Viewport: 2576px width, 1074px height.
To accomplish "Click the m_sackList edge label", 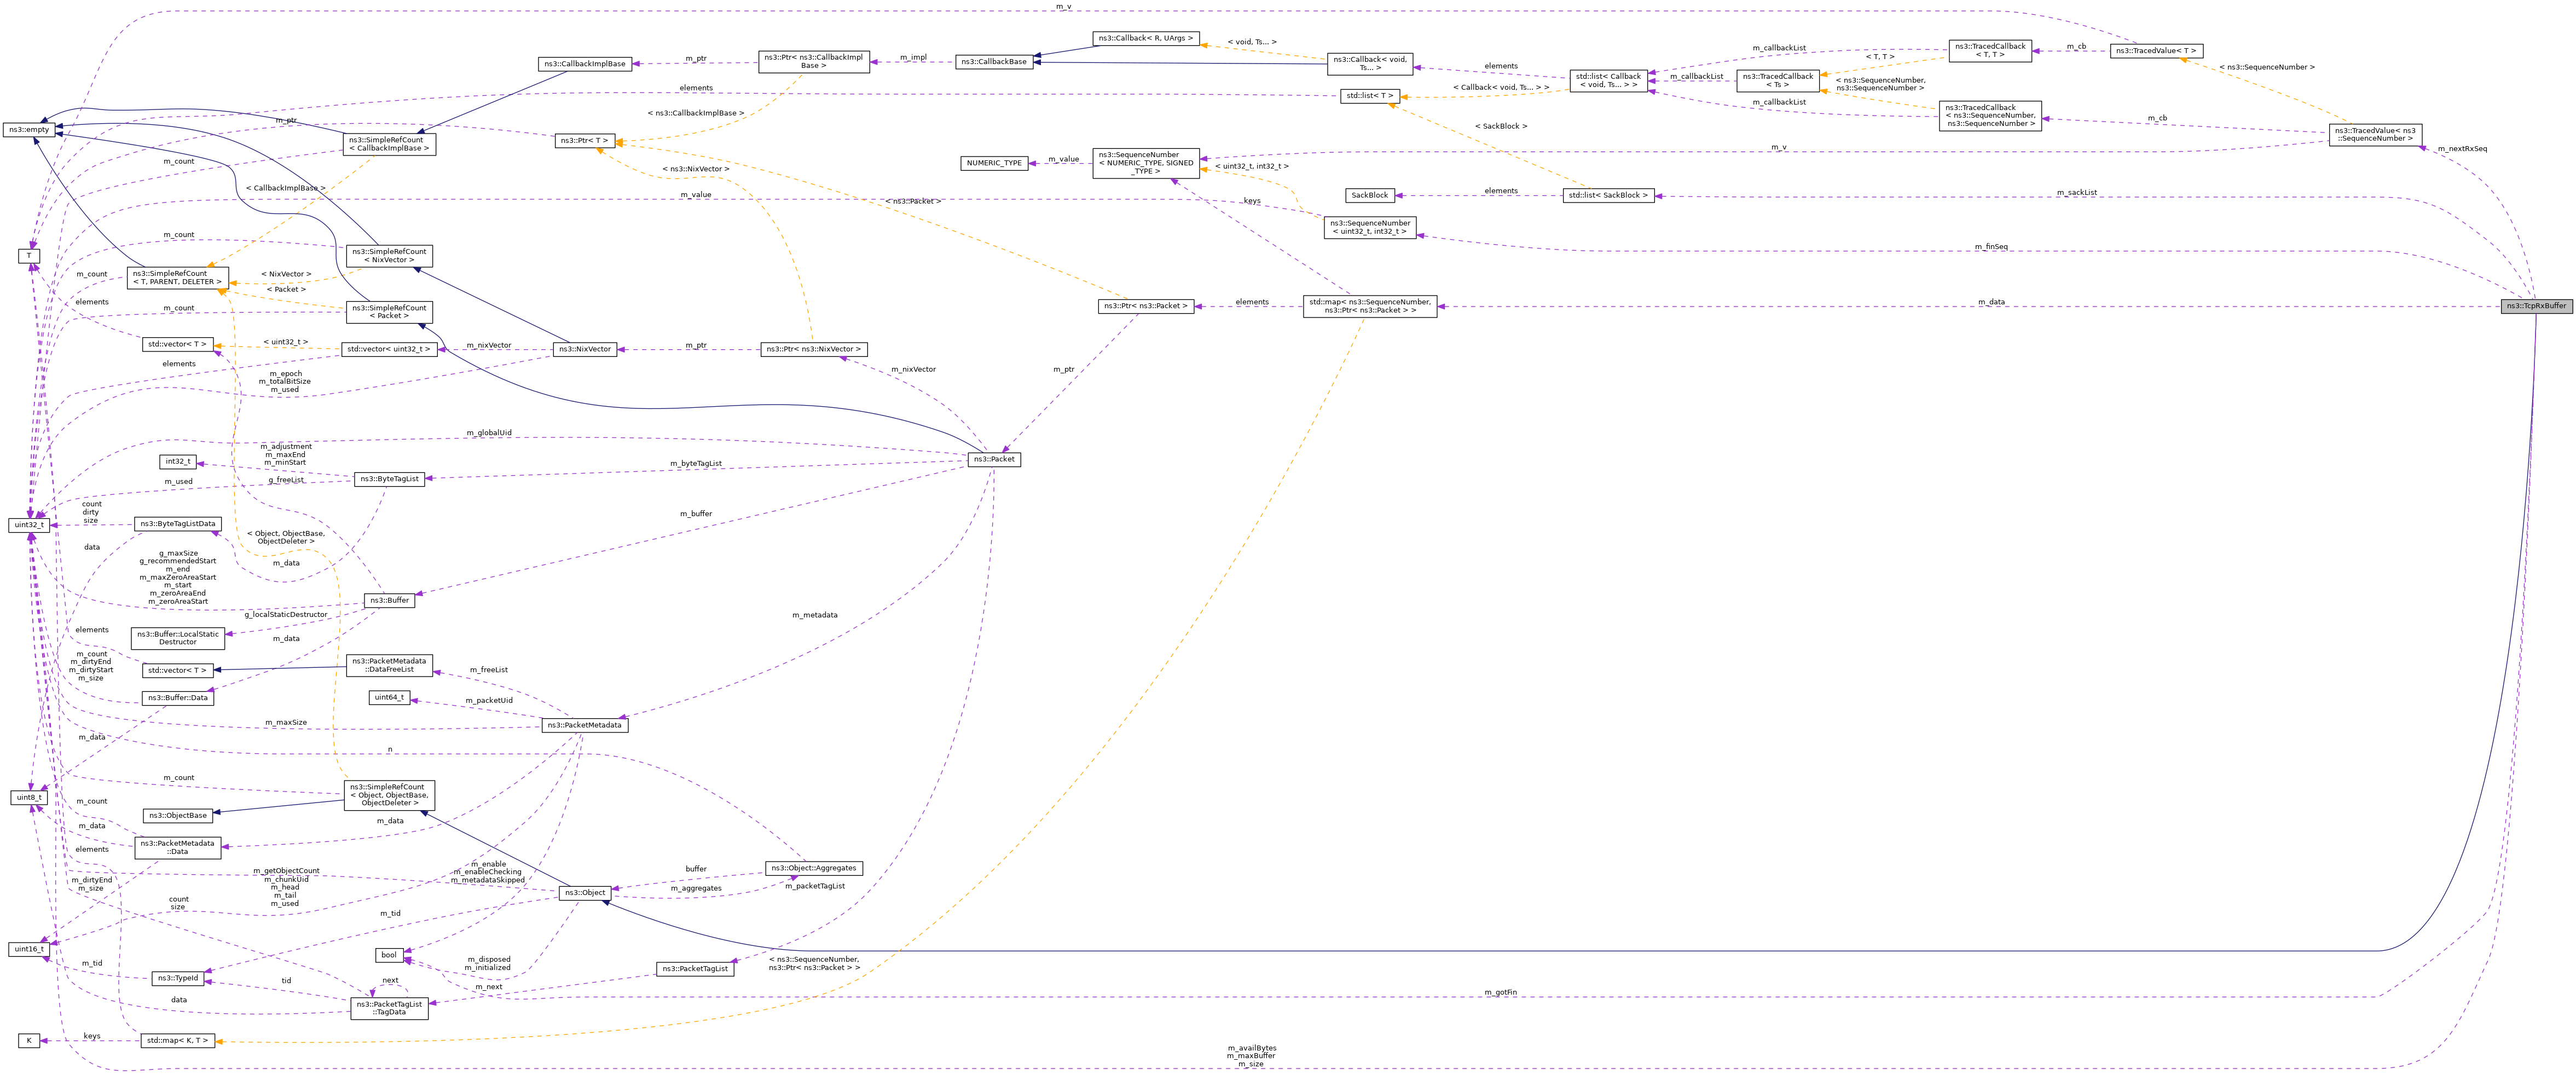I will (x=2077, y=193).
